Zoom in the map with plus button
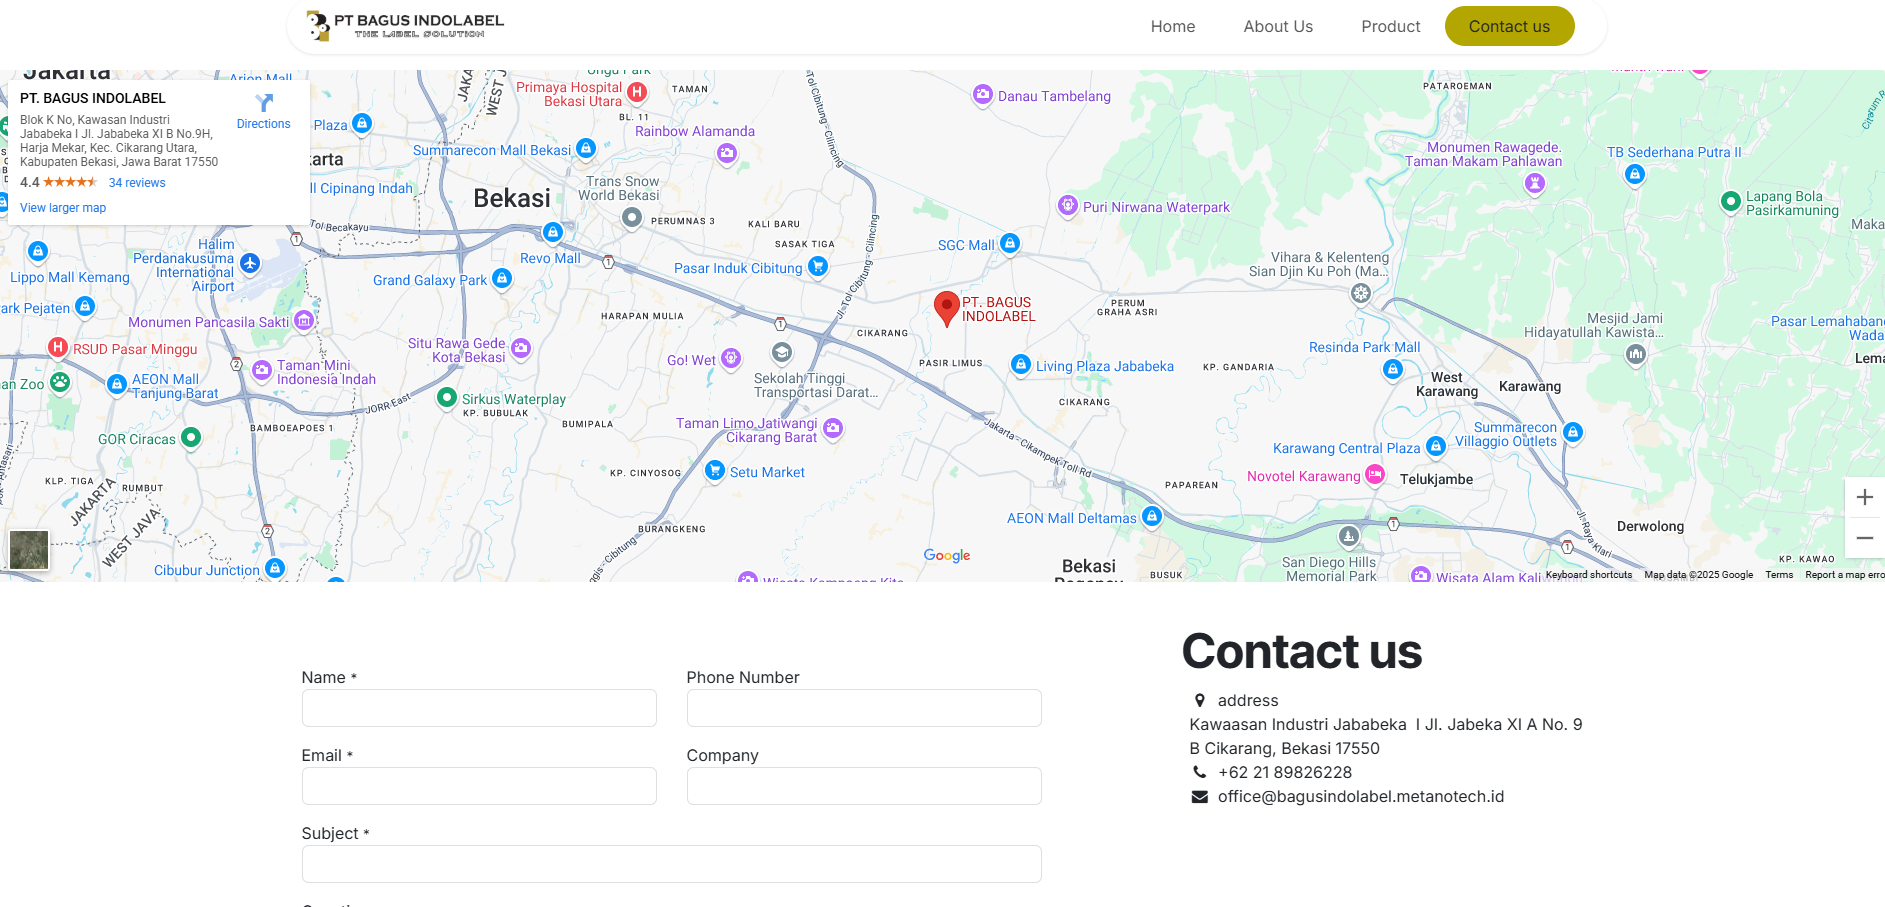The width and height of the screenshot is (1885, 907). coord(1865,497)
